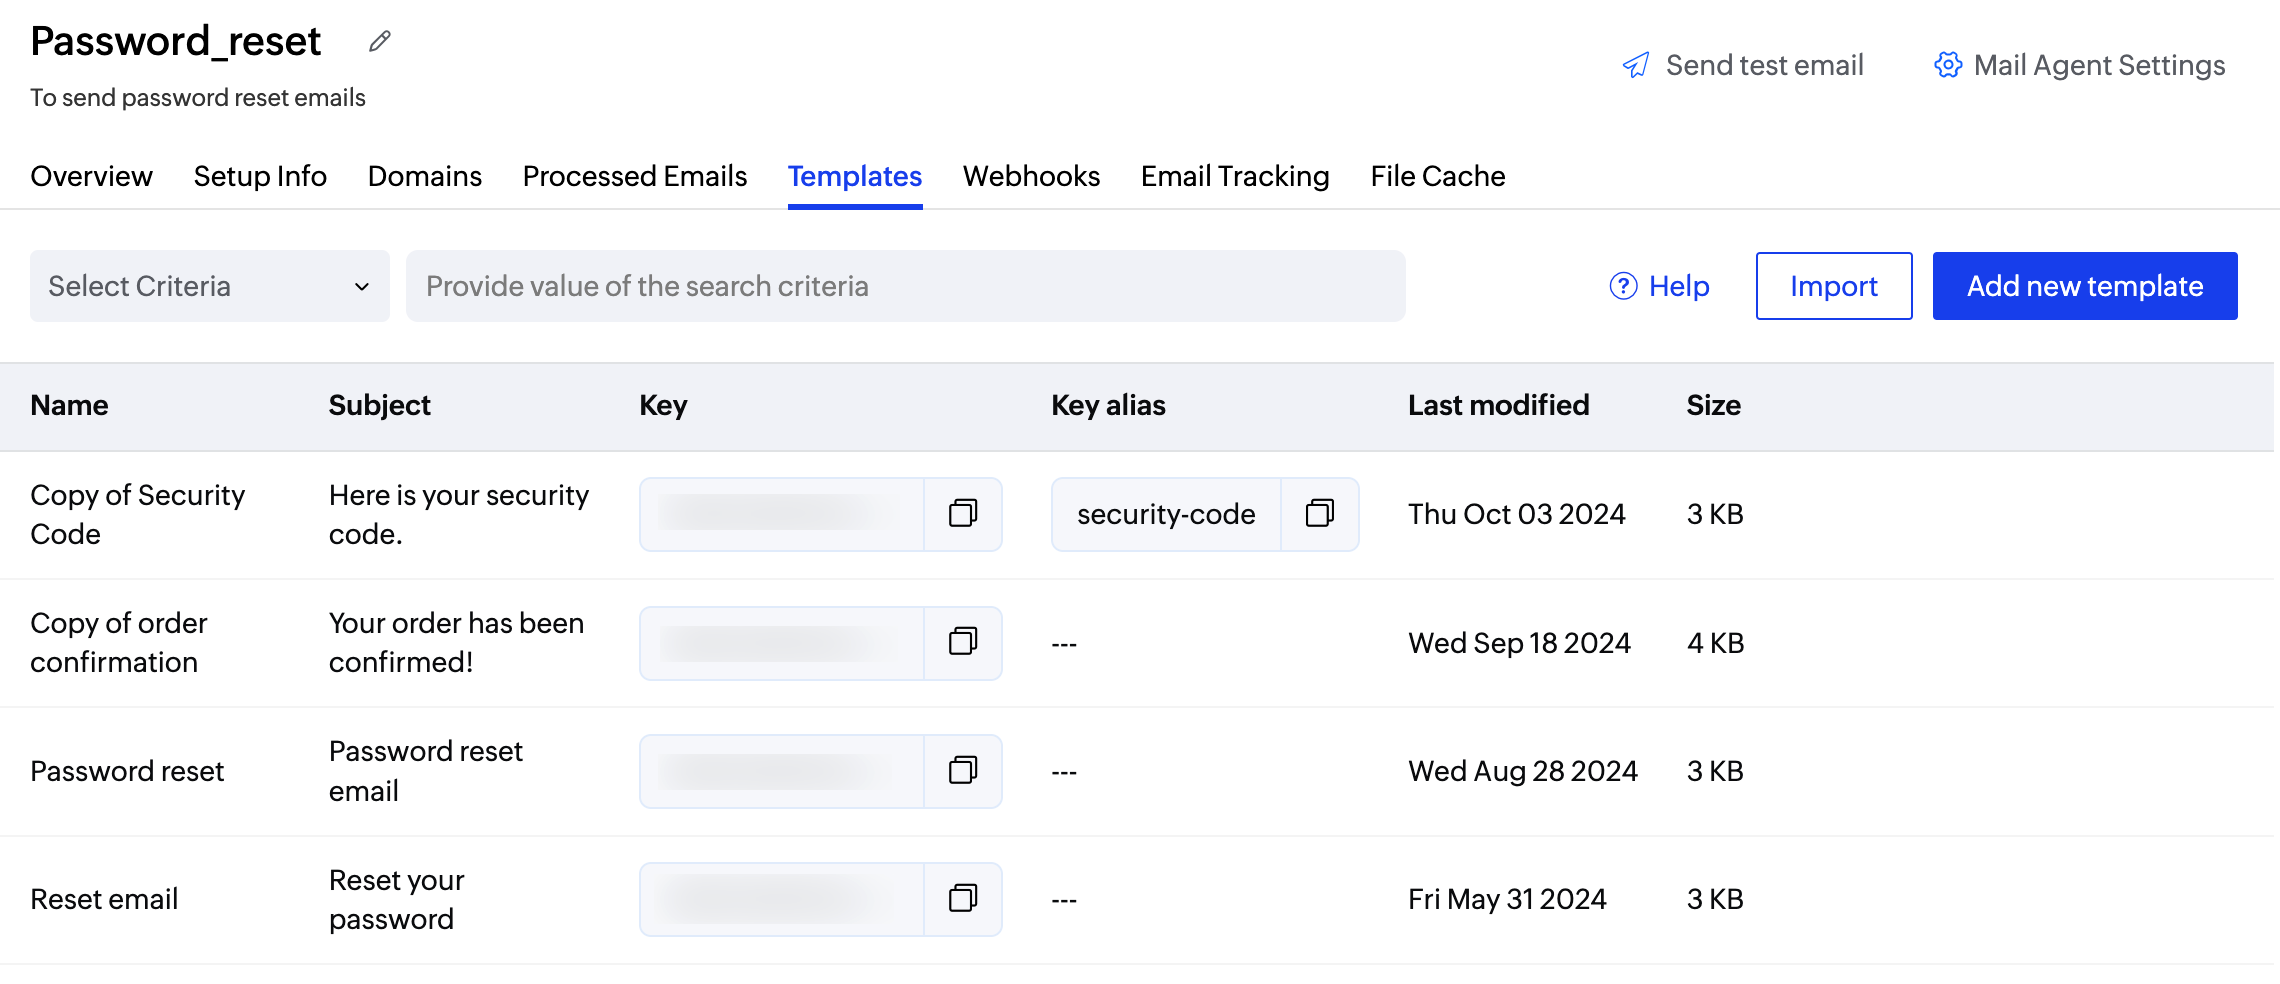The height and width of the screenshot is (984, 2280).
Task: Copy the security-code key alias
Action: [x=1319, y=514]
